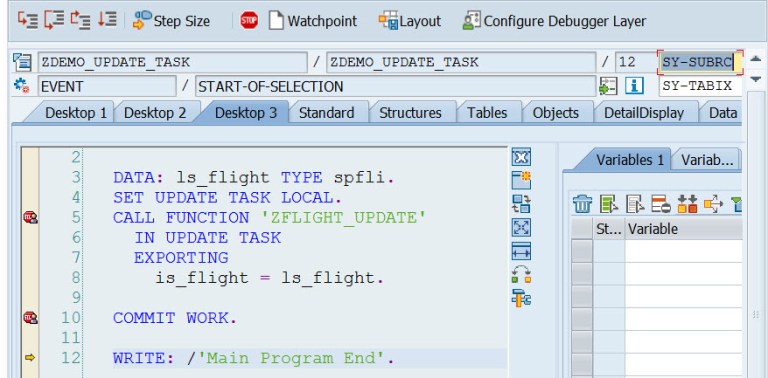This screenshot has height=378, width=768.
Task: Click the gray list icon in Variables toolbar
Action: click(635, 204)
